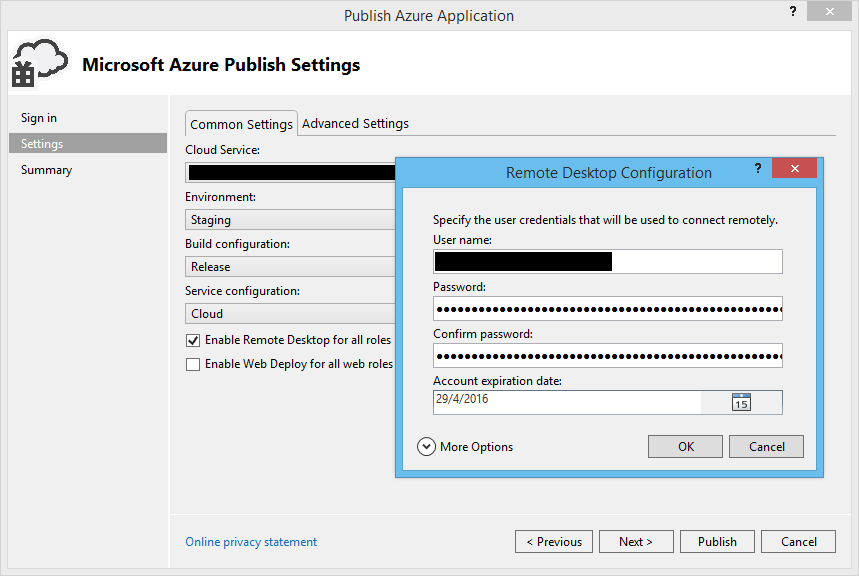Expand More Options in the dialog
The width and height of the screenshot is (859, 576).
(x=427, y=447)
